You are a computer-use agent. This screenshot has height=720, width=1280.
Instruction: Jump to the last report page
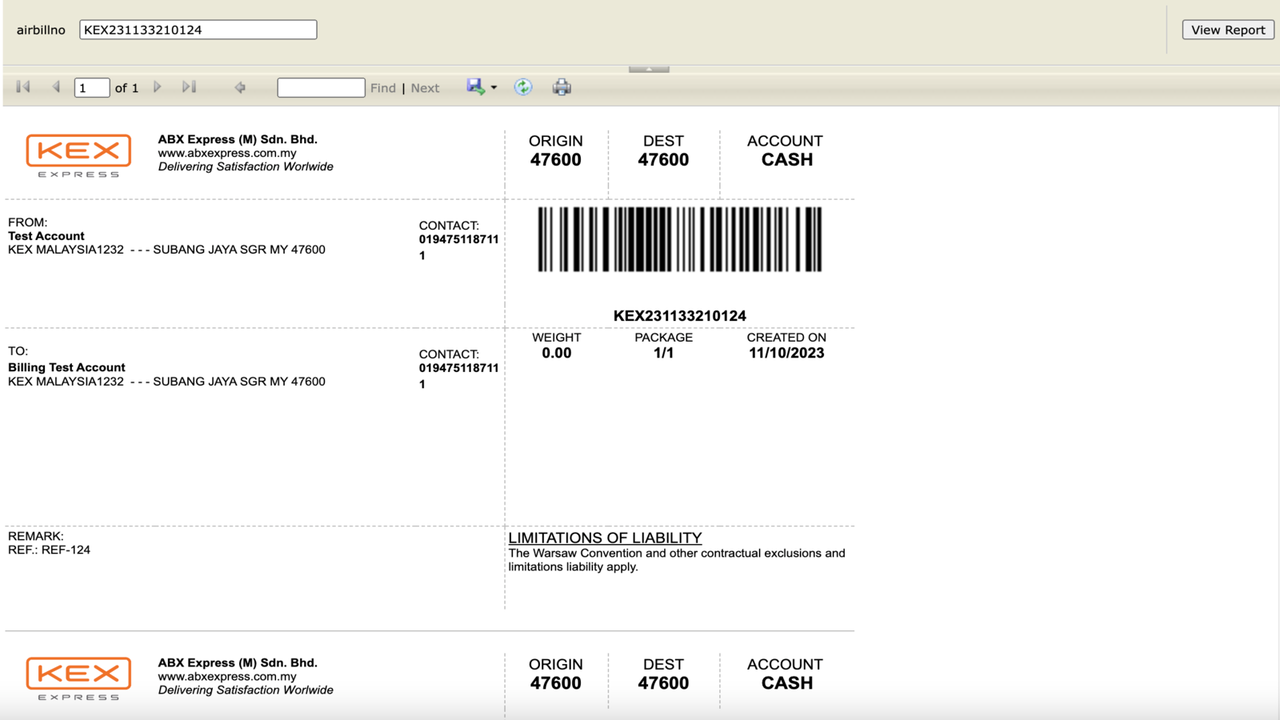189,88
